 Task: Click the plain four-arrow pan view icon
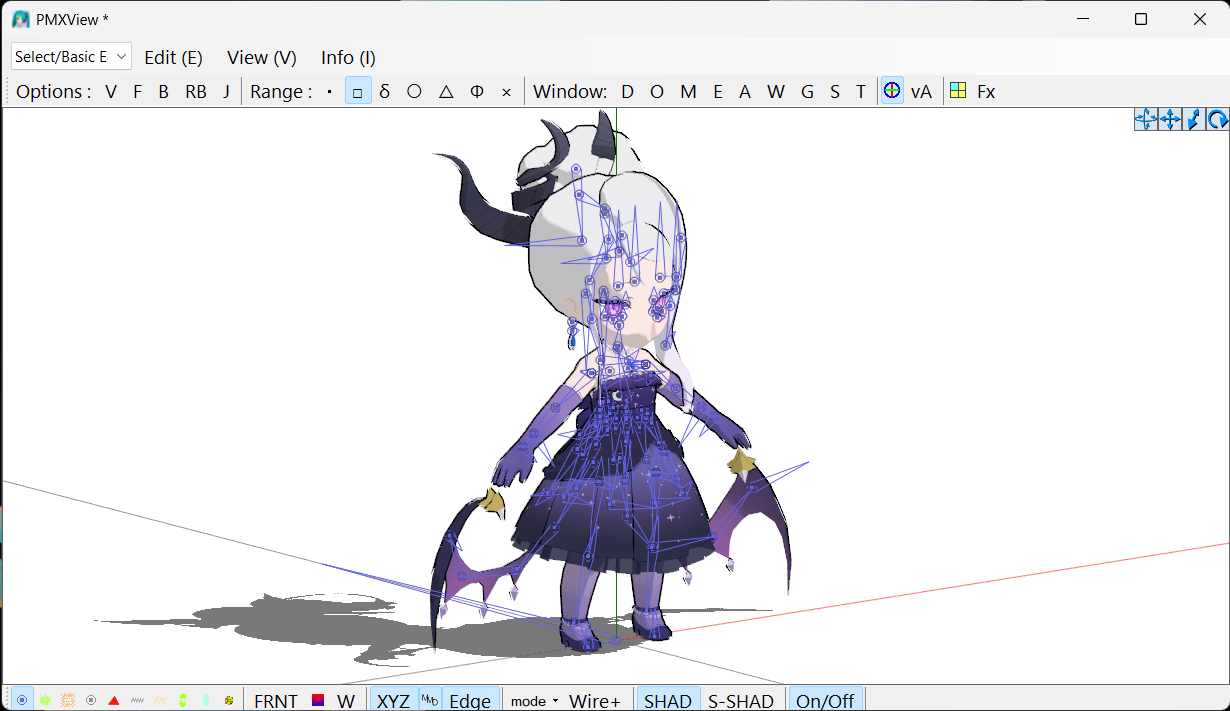(1170, 120)
